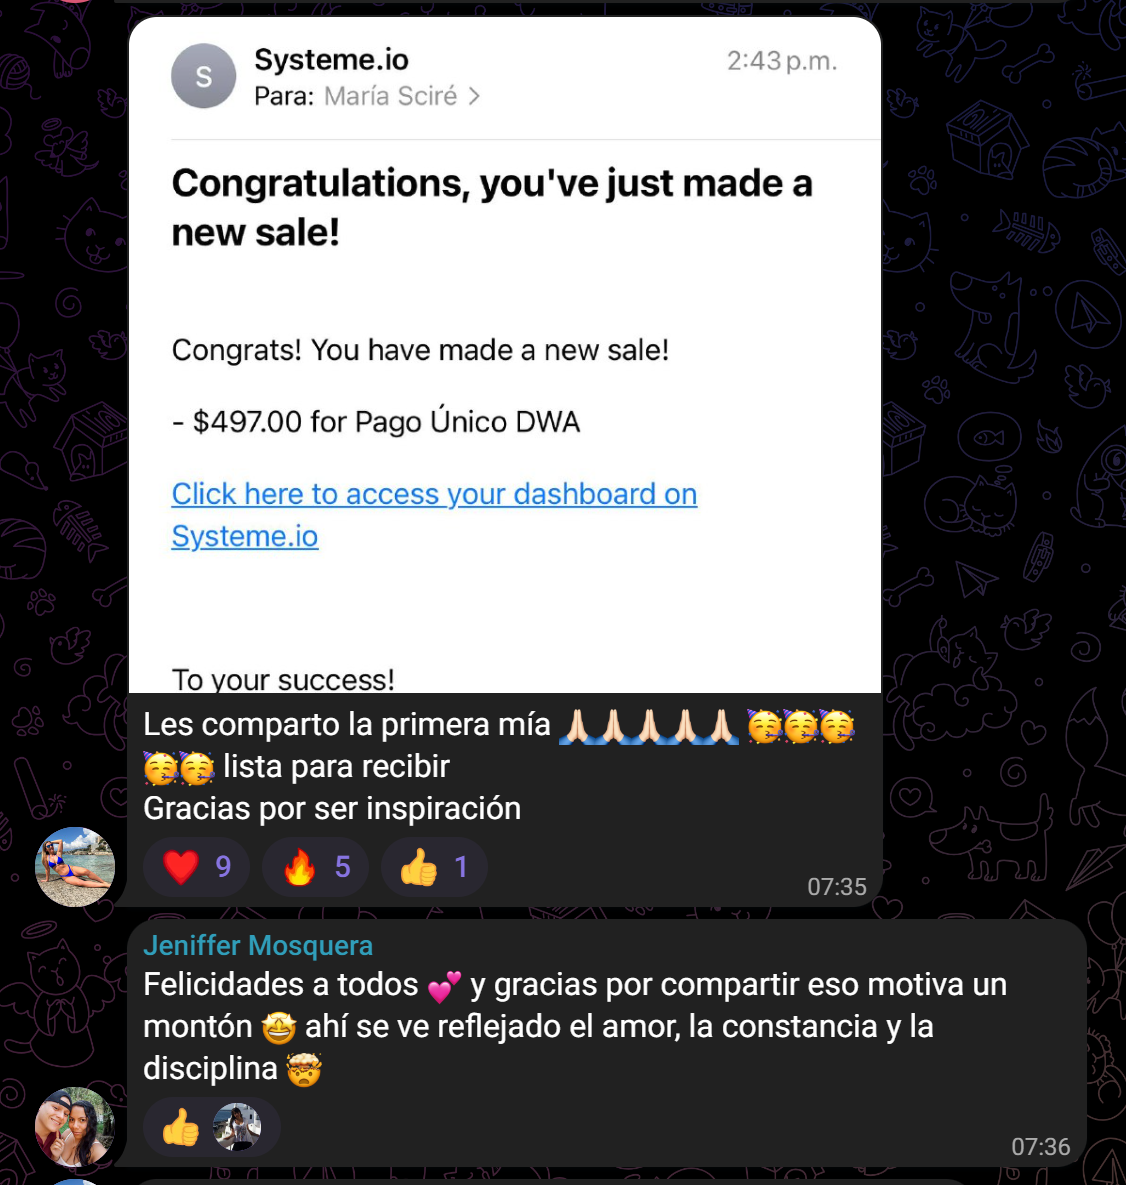Click the 2:43 p.m. email time

[x=782, y=60]
